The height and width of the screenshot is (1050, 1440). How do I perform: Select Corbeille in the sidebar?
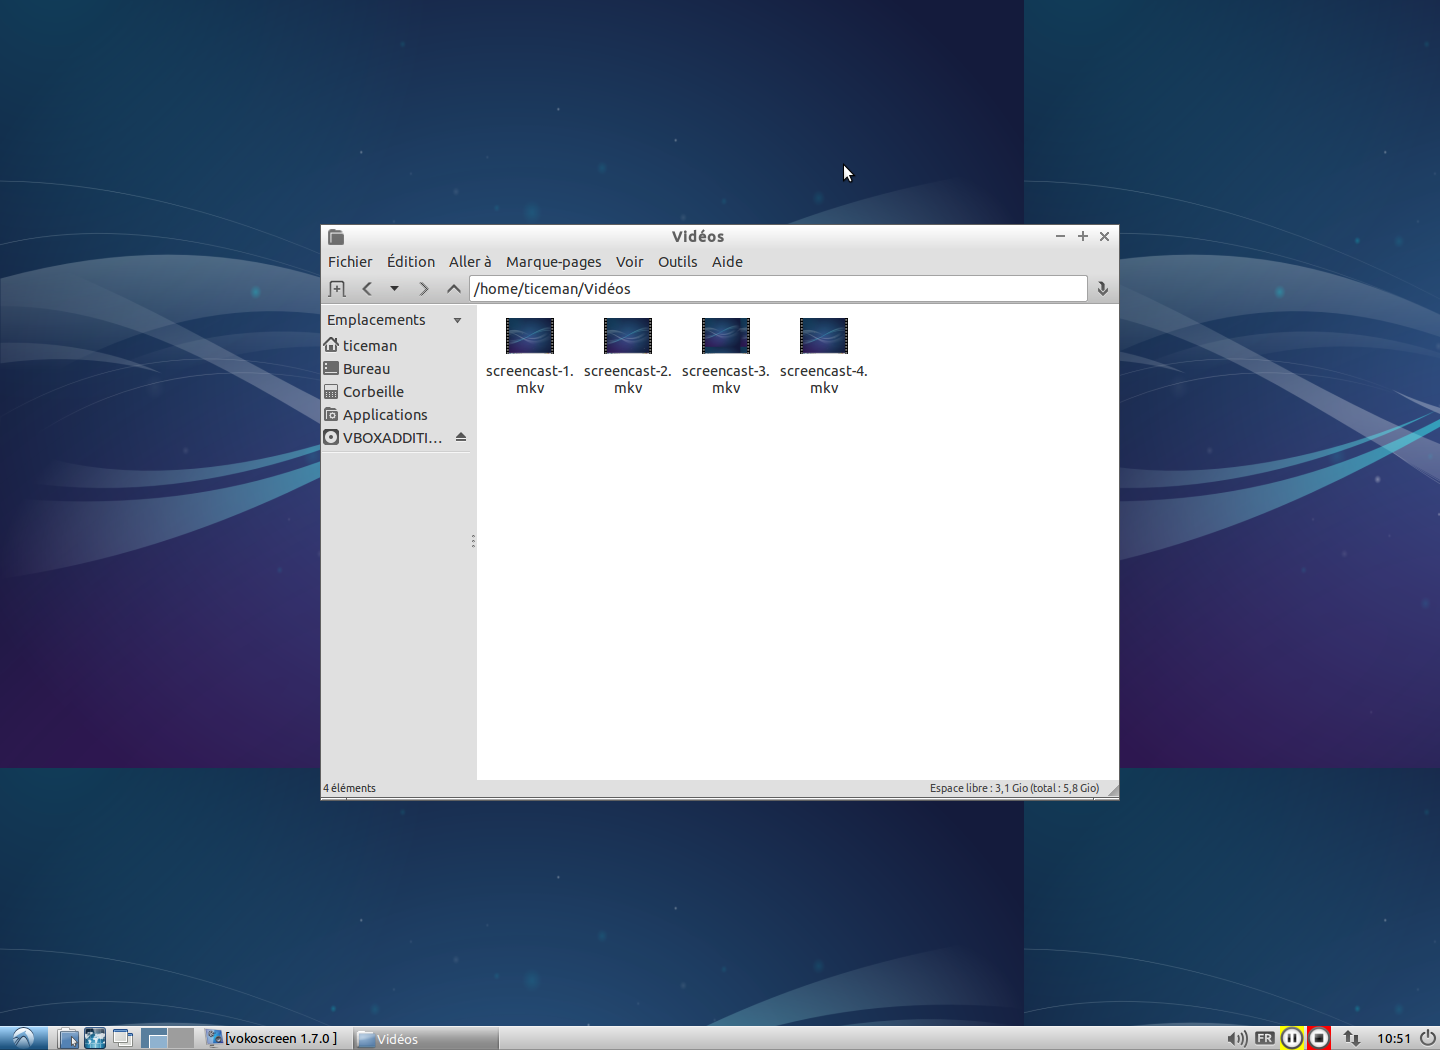373,392
